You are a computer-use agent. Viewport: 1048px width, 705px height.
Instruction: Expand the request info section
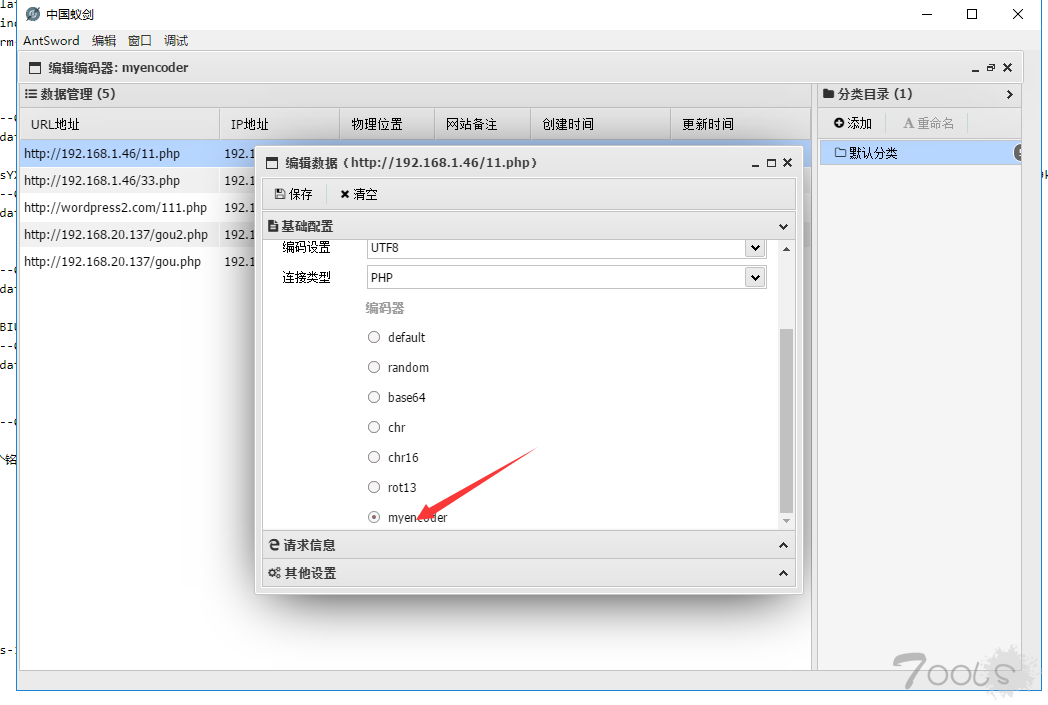pyautogui.click(x=783, y=545)
